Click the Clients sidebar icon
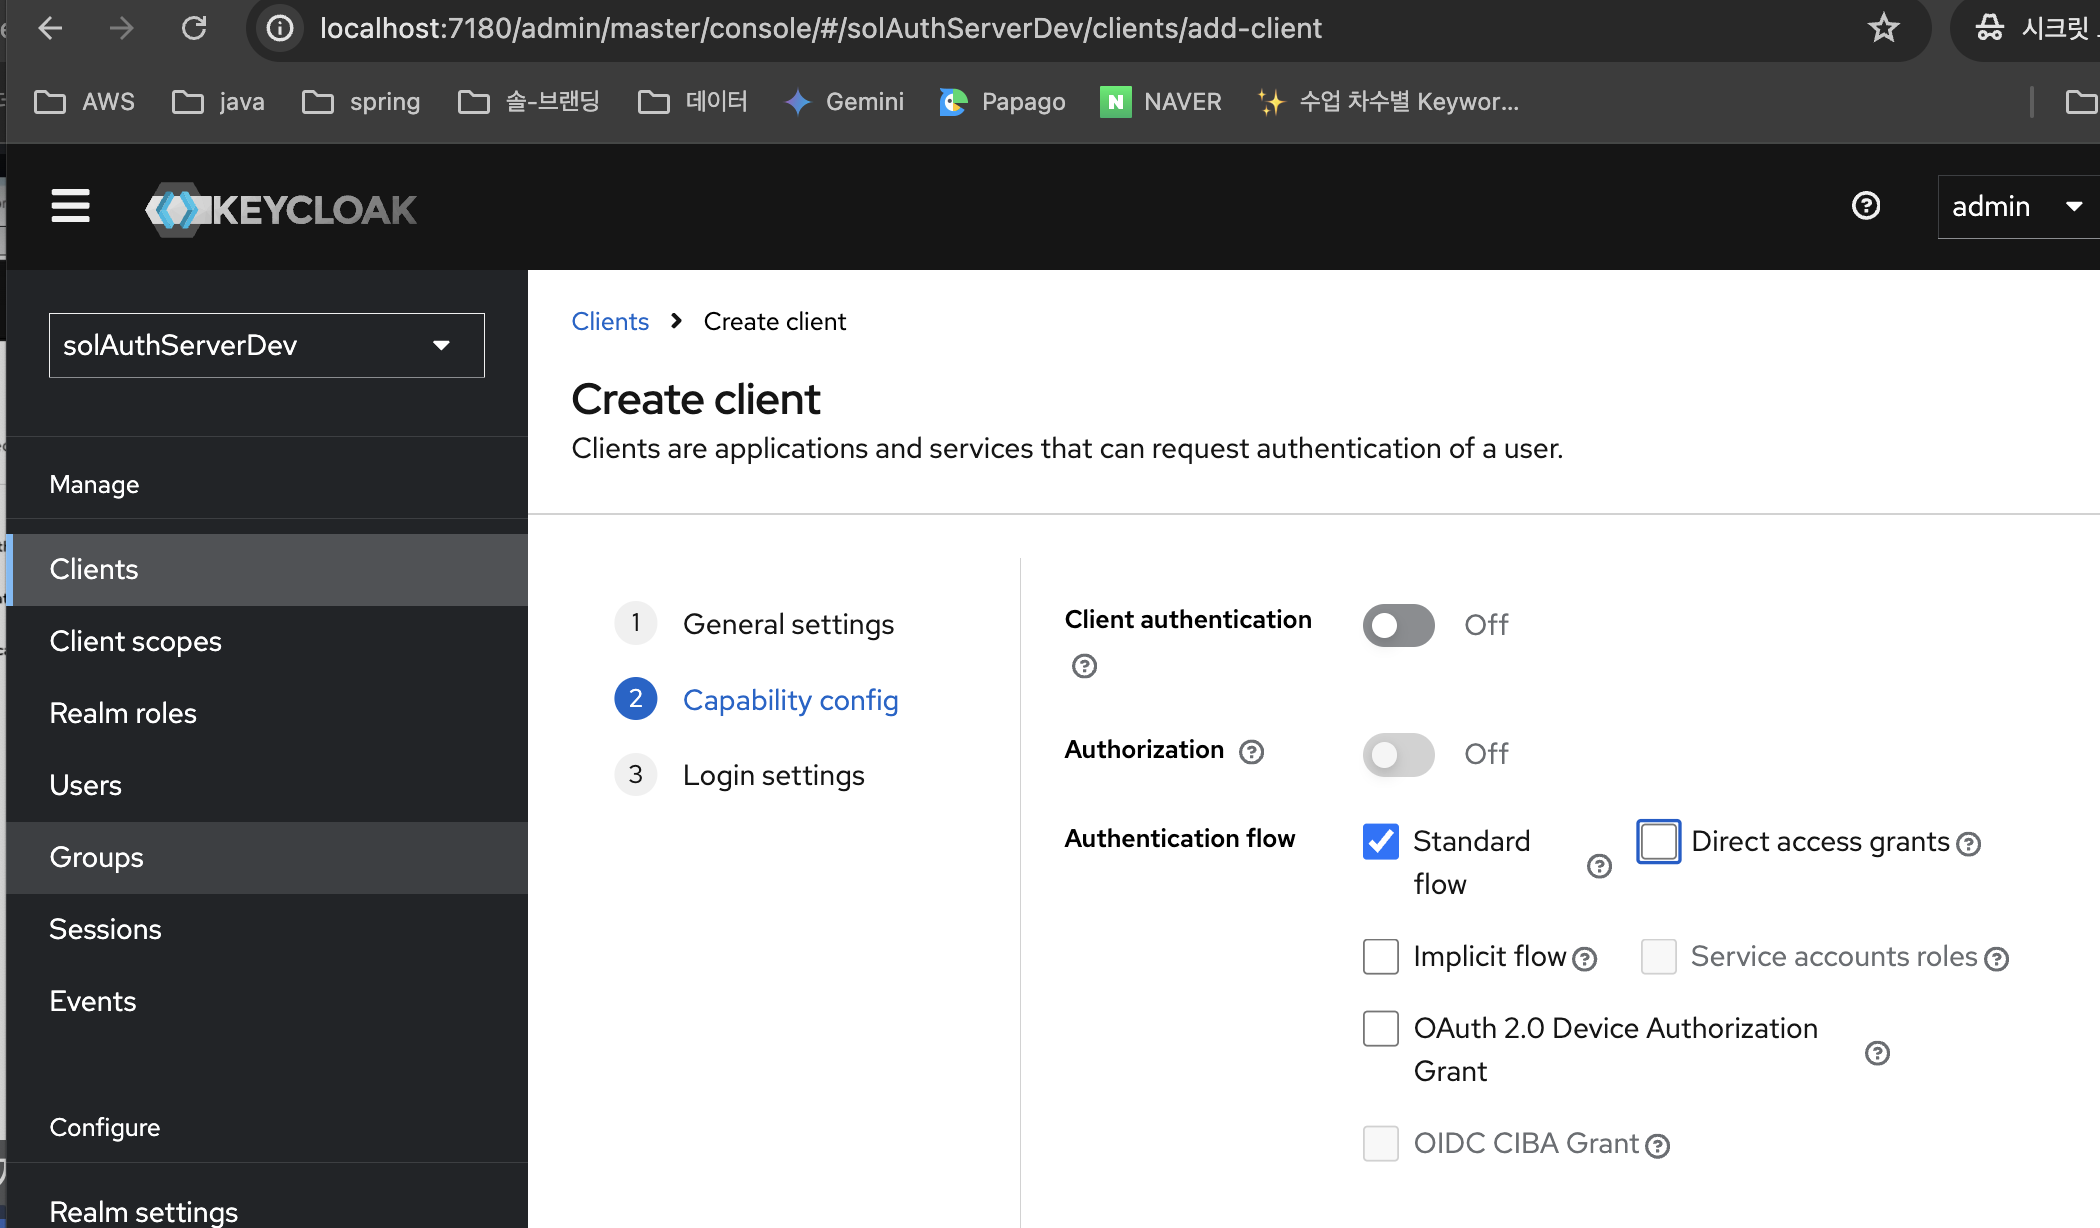 [94, 569]
